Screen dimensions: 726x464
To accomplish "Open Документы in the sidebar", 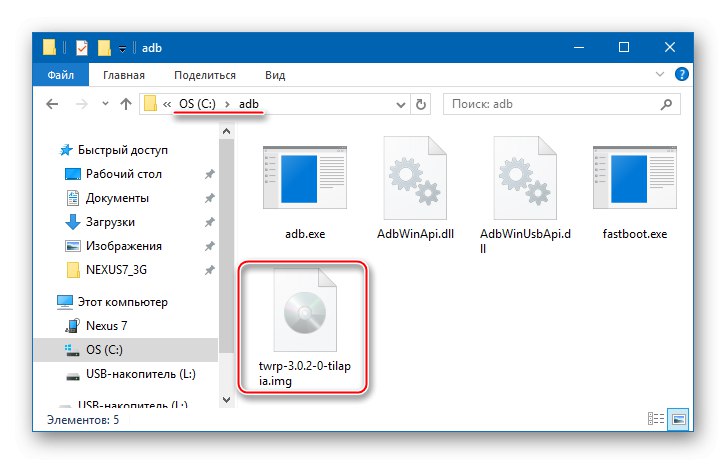I will click(117, 198).
